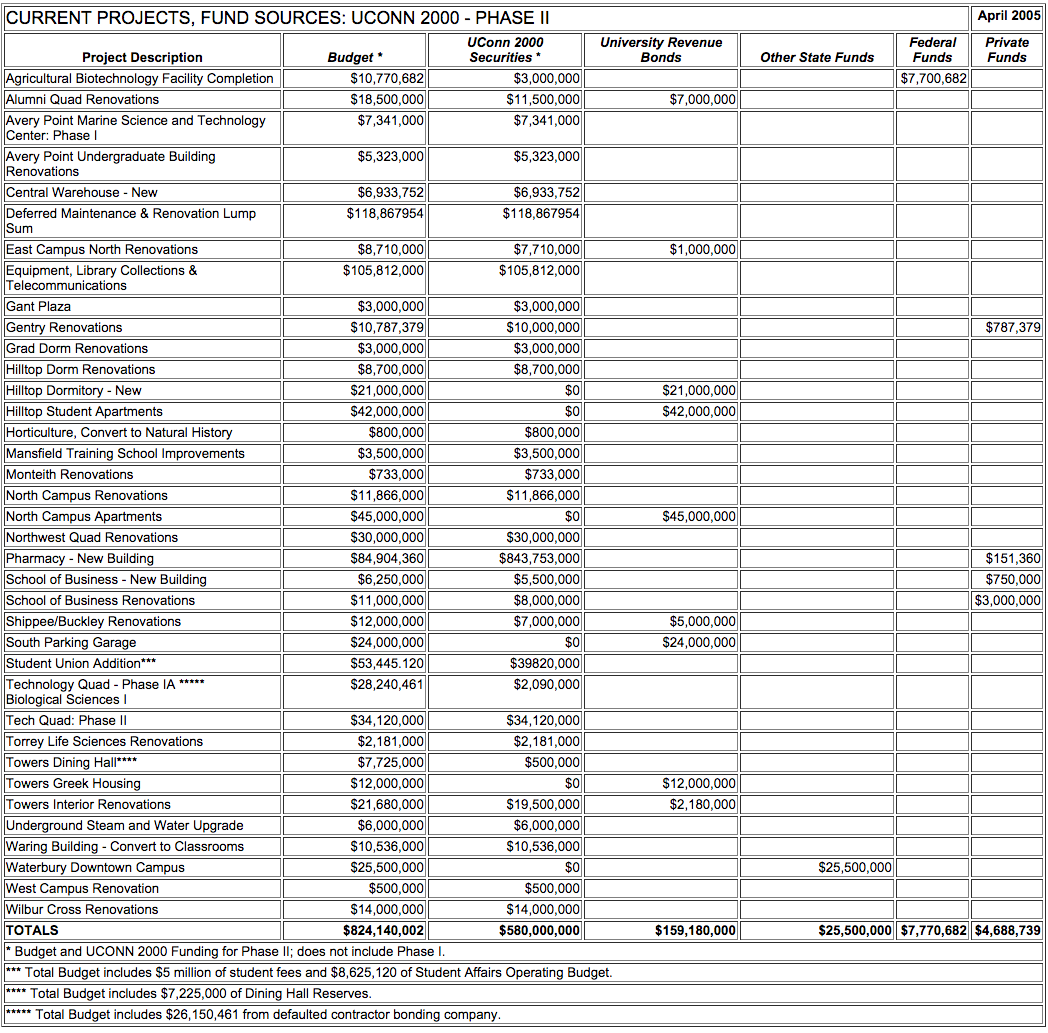Image resolution: width=1048 pixels, height=1033 pixels.
Task: Click the total budget $824,140,002
Action: point(383,930)
